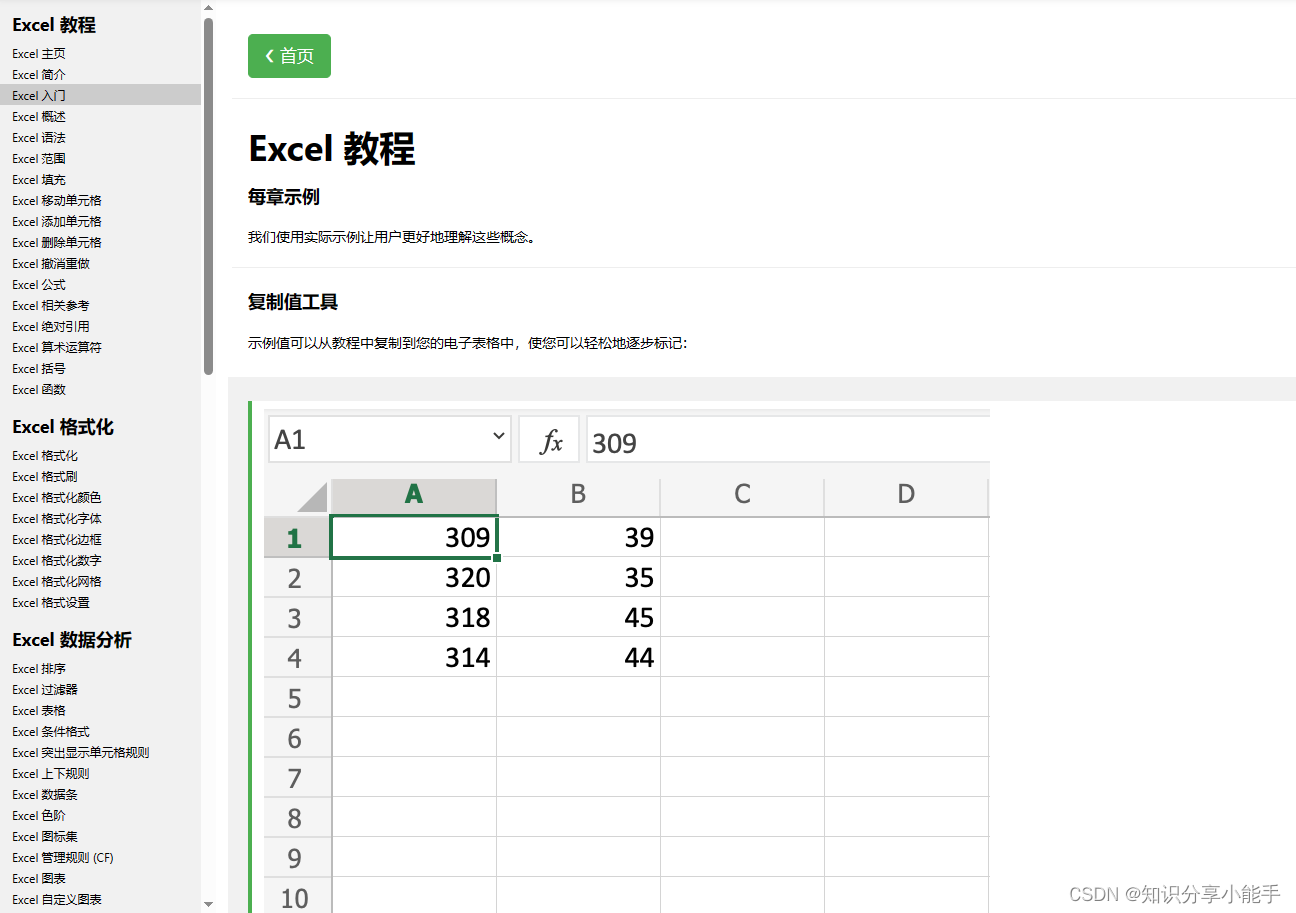Image resolution: width=1296 pixels, height=913 pixels.
Task: Open Excel 公式 link
Action: pyautogui.click(x=39, y=285)
